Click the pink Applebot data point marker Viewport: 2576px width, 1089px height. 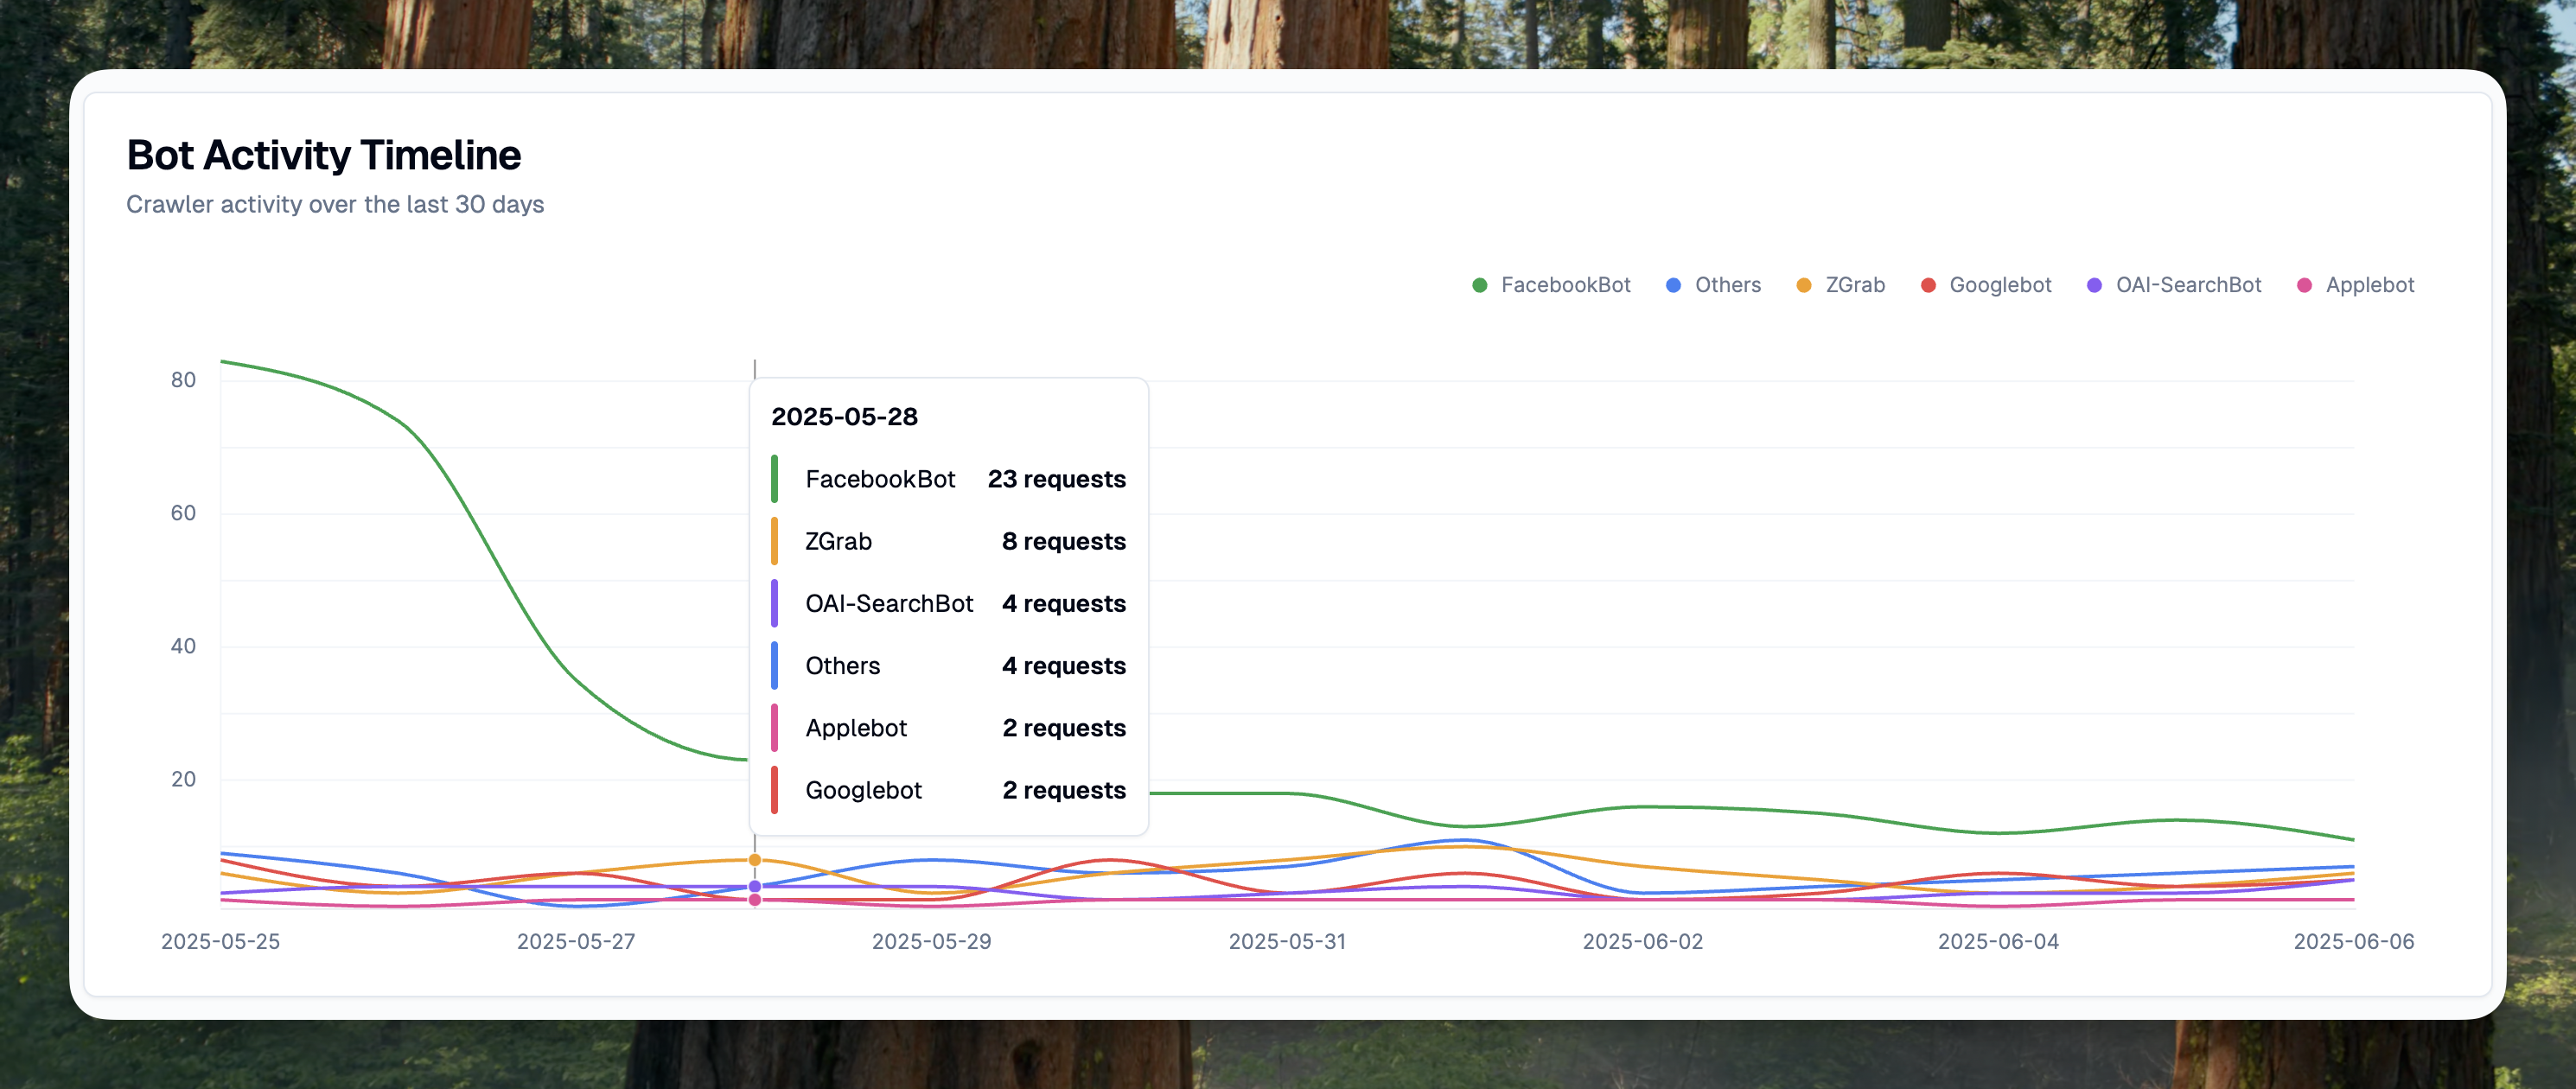755,900
